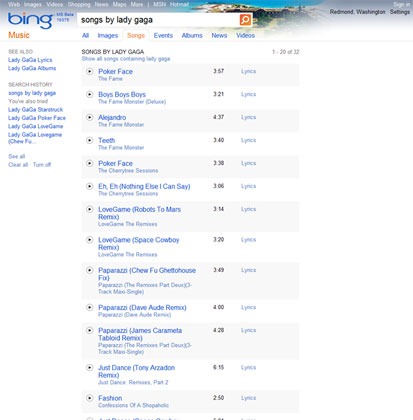Click the Music section heading
The height and width of the screenshot is (420, 413).
coord(19,35)
